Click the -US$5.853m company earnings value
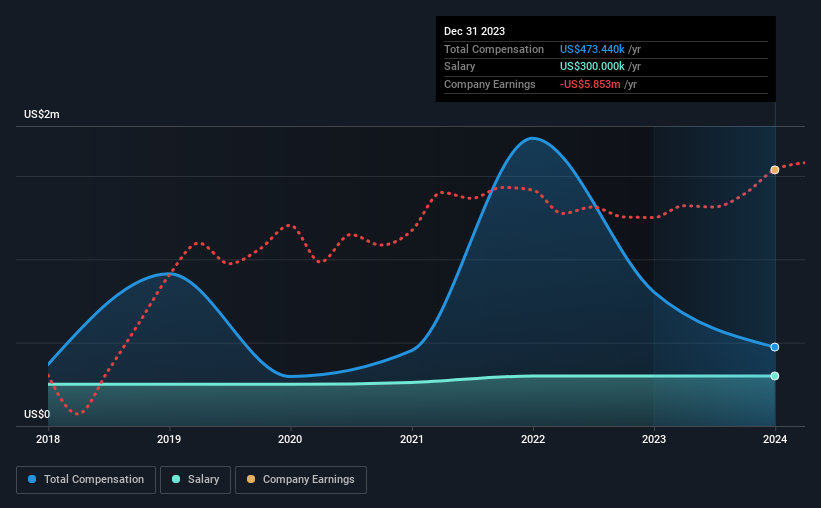The image size is (821, 508). [590, 84]
